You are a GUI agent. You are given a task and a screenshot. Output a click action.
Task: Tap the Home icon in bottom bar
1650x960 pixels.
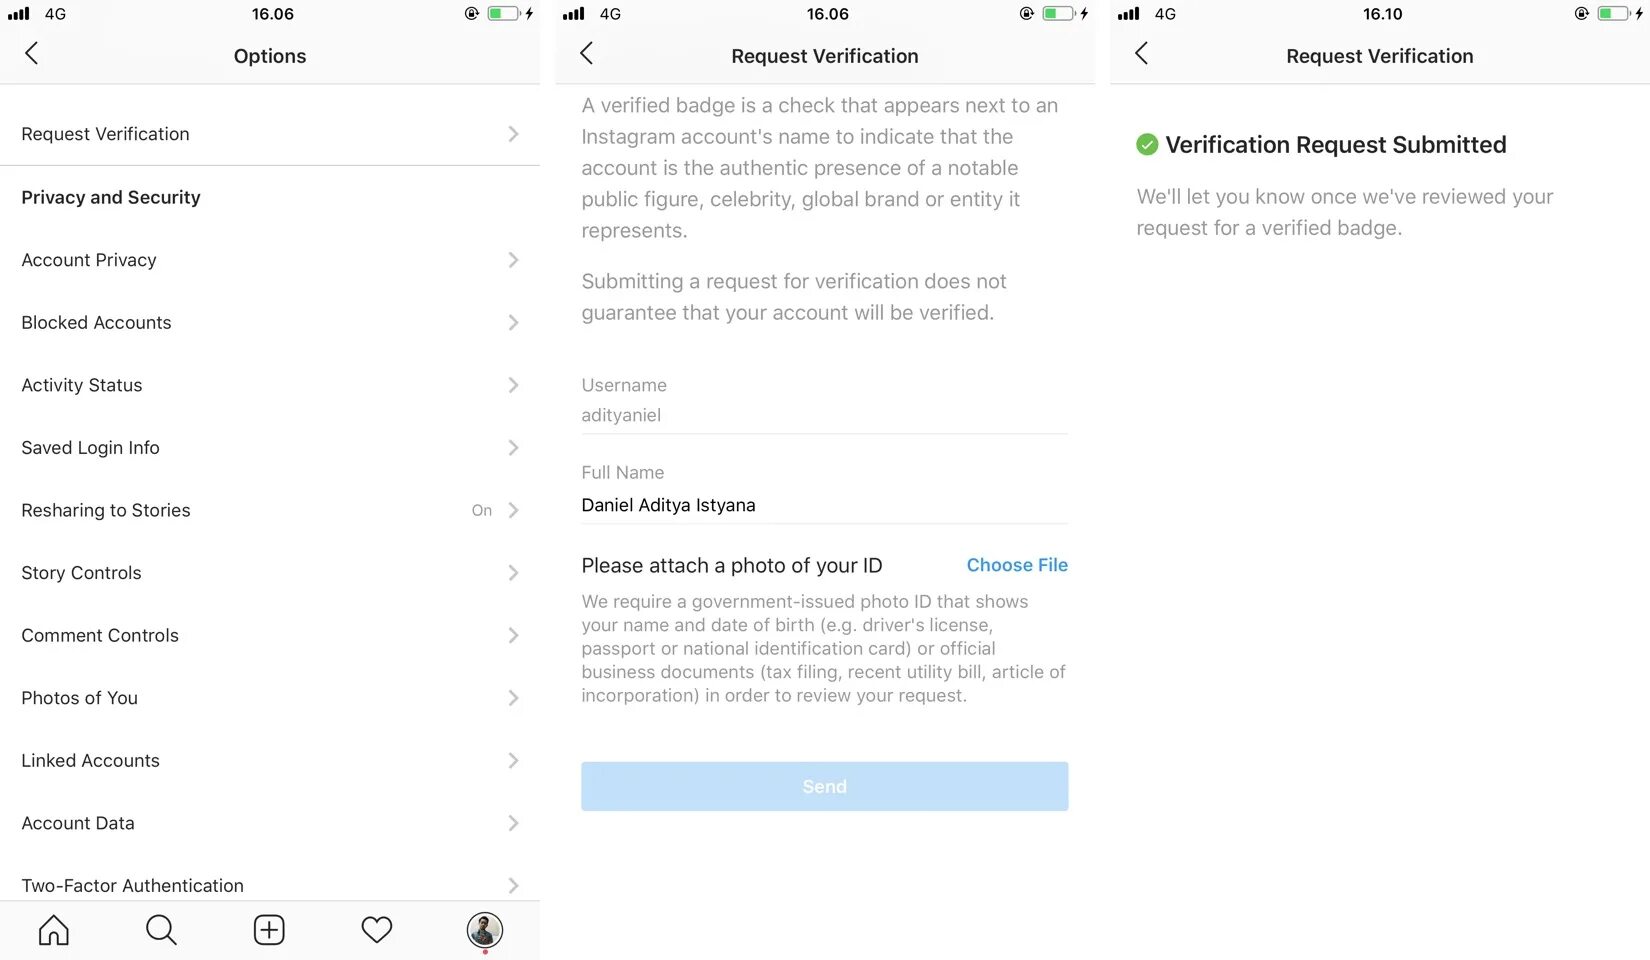pos(54,930)
